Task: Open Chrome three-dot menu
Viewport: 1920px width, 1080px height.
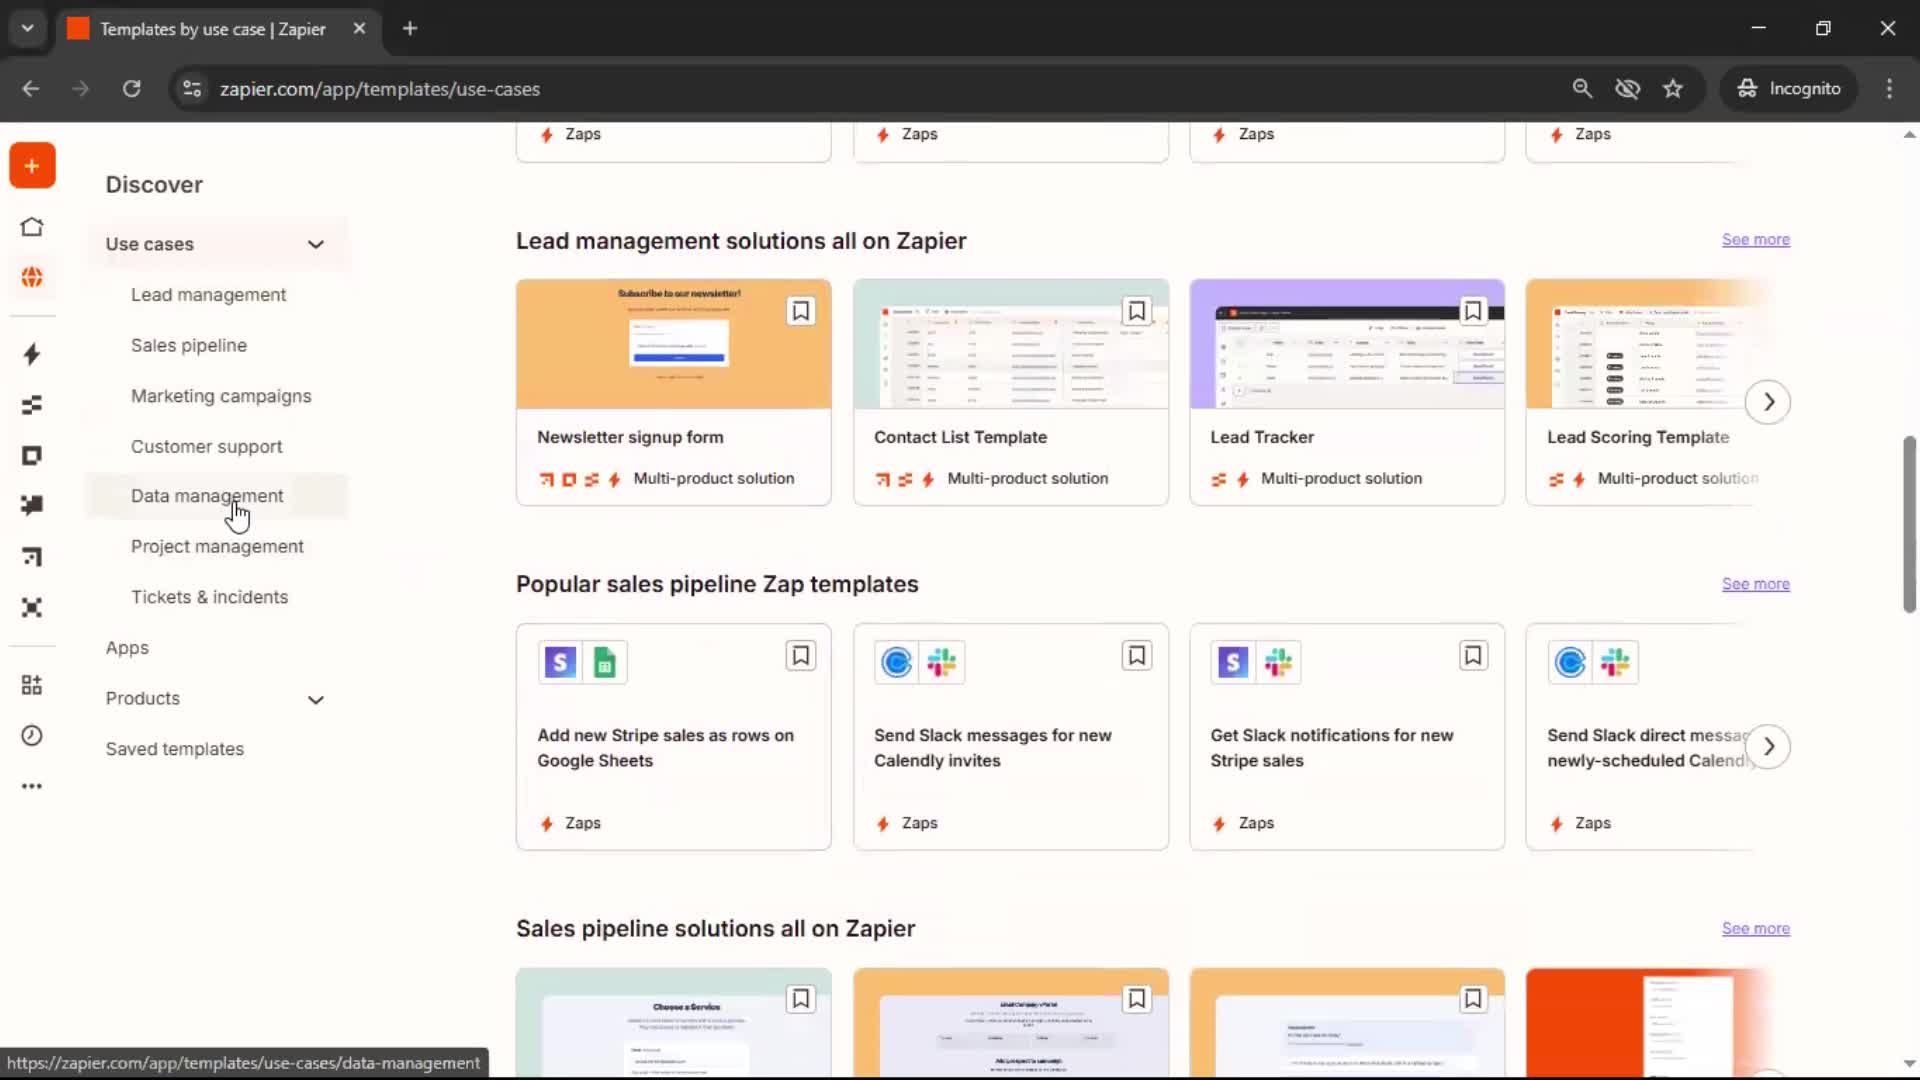Action: (1889, 88)
